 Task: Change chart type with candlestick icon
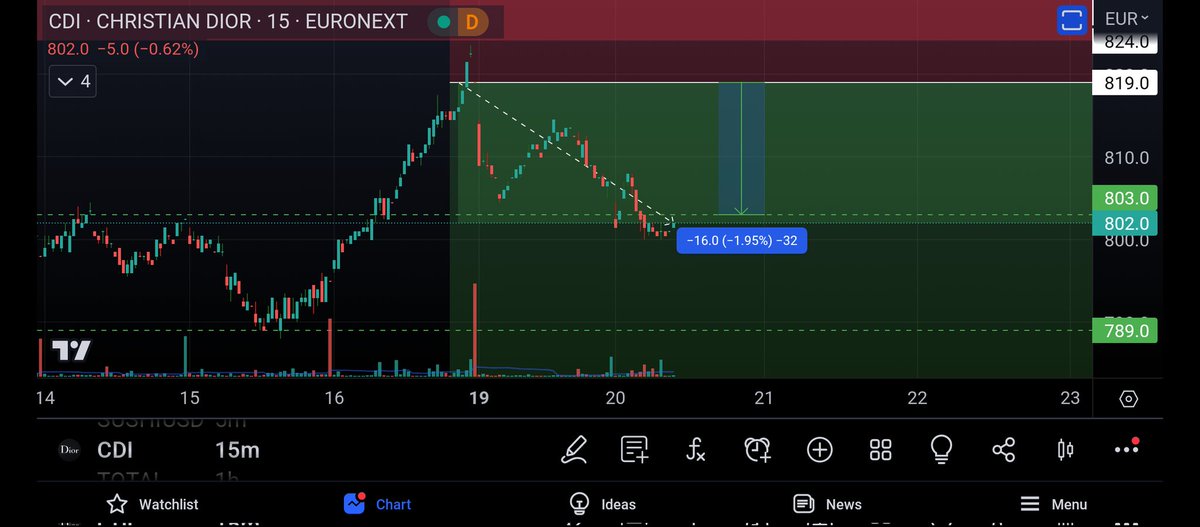click(1066, 450)
